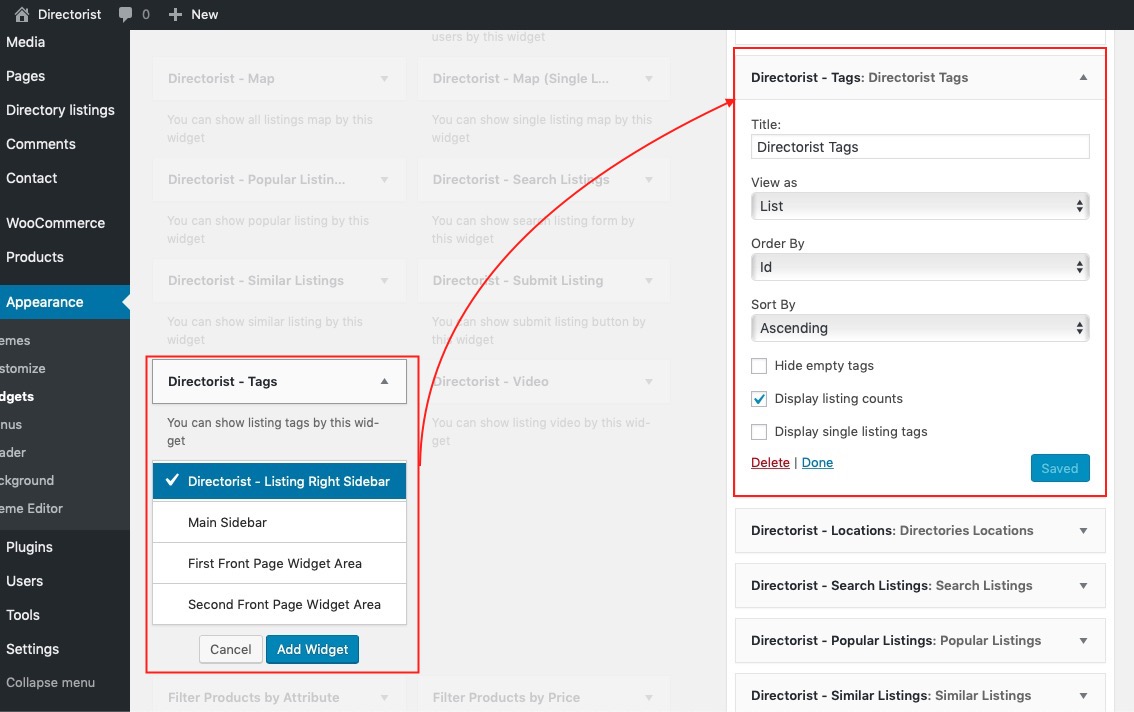Expand the Directorist - Video widget arrow
The image size is (1134, 712).
pyautogui.click(x=649, y=381)
